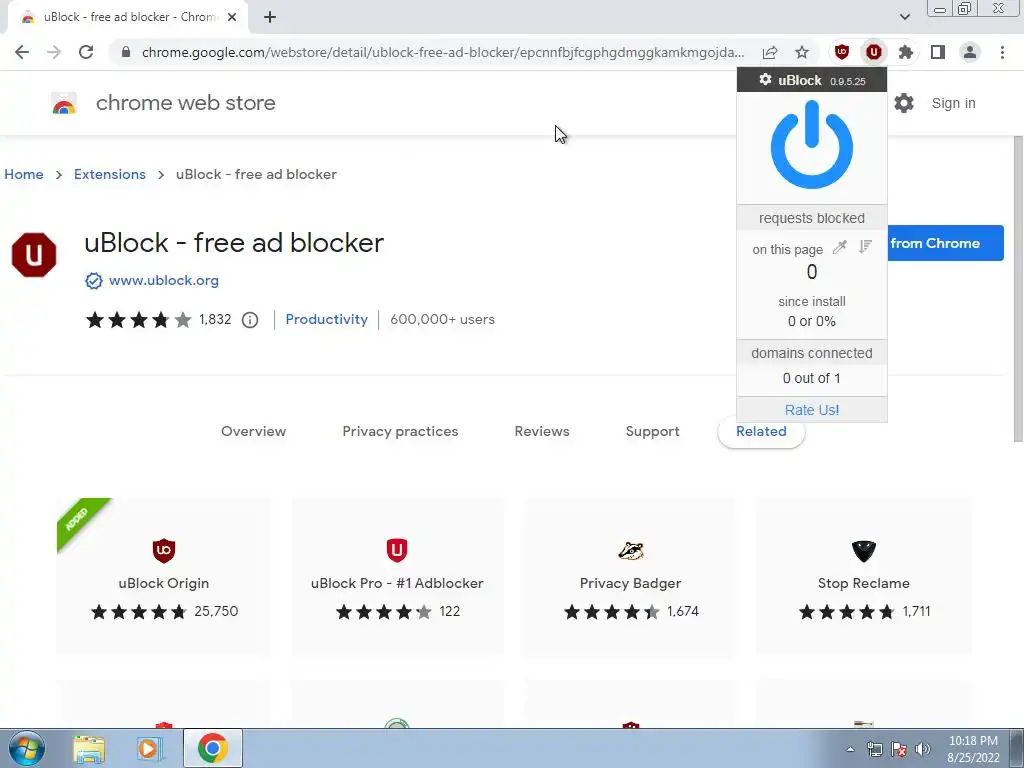
Task: Open the Stop Reclame extension card
Action: click(863, 576)
